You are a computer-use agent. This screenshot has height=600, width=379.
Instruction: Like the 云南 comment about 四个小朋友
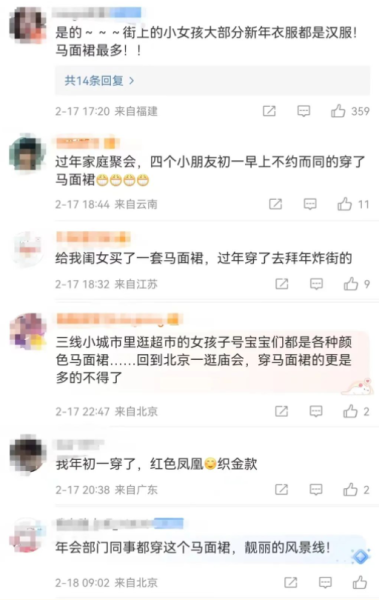345,204
